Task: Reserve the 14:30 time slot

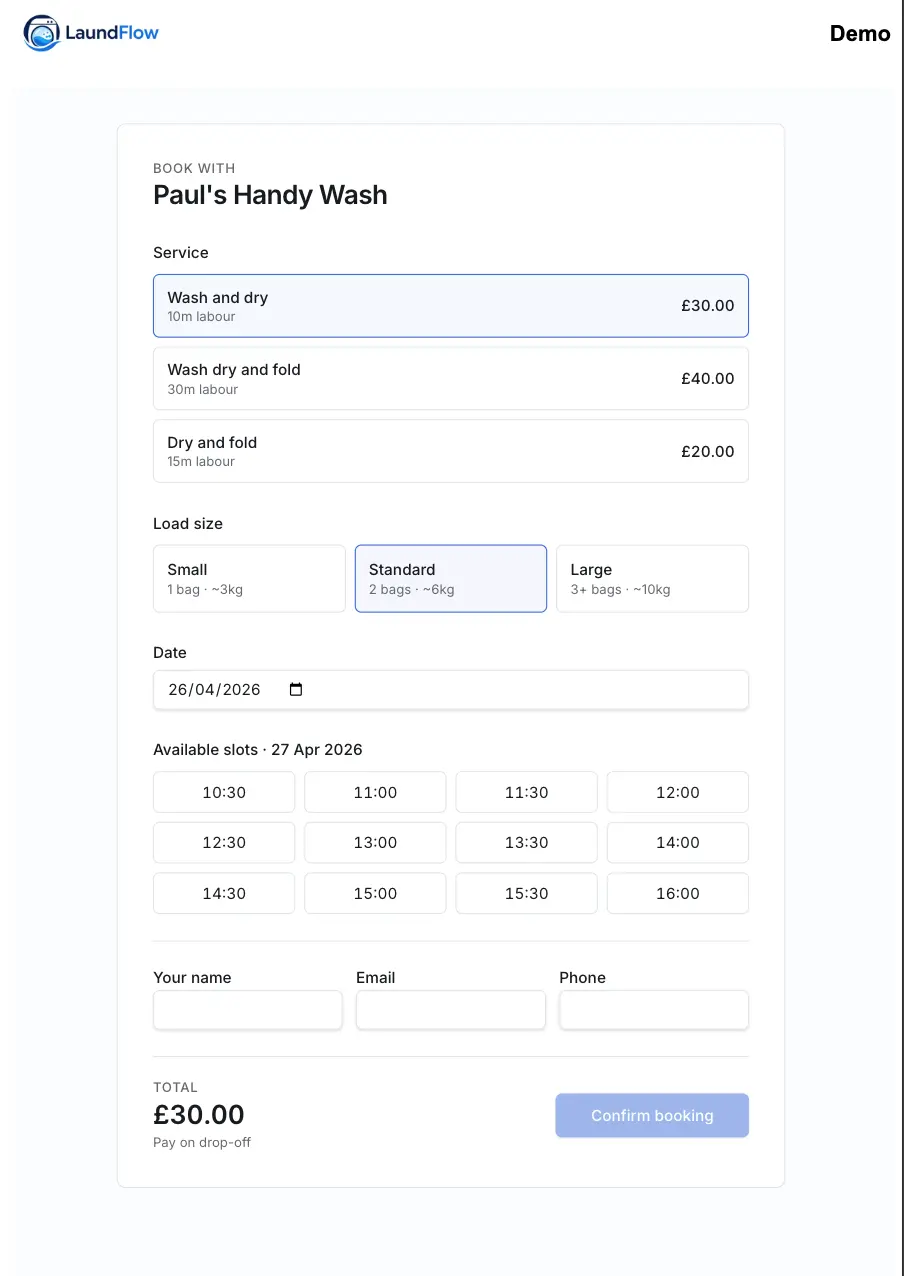Action: tap(223, 893)
